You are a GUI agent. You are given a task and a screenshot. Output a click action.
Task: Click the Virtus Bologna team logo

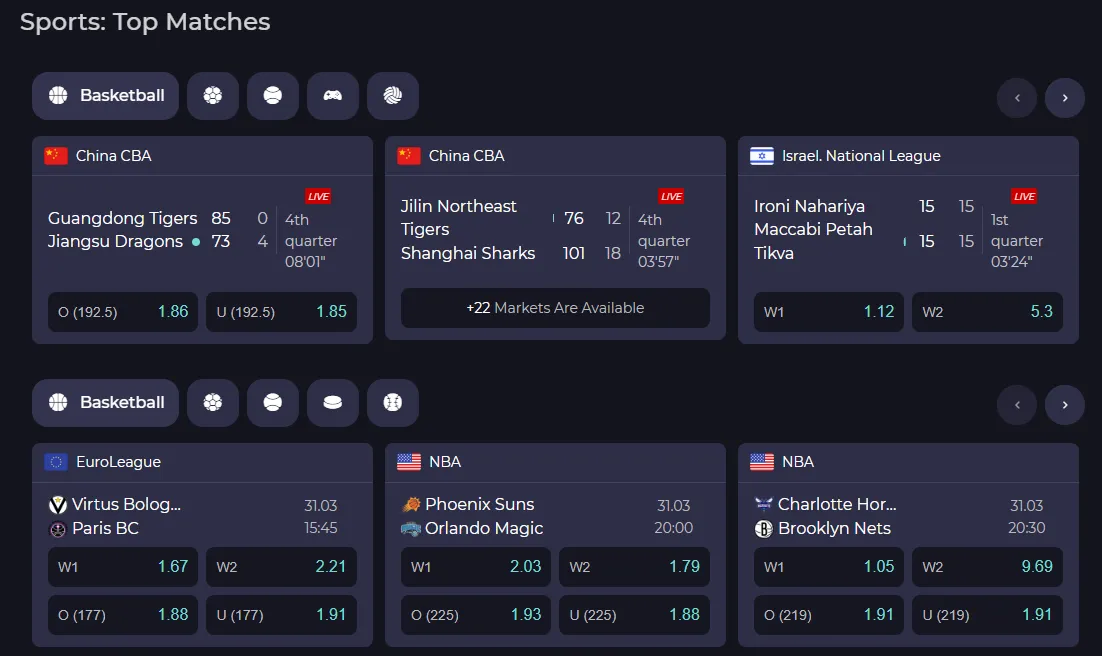pos(57,505)
